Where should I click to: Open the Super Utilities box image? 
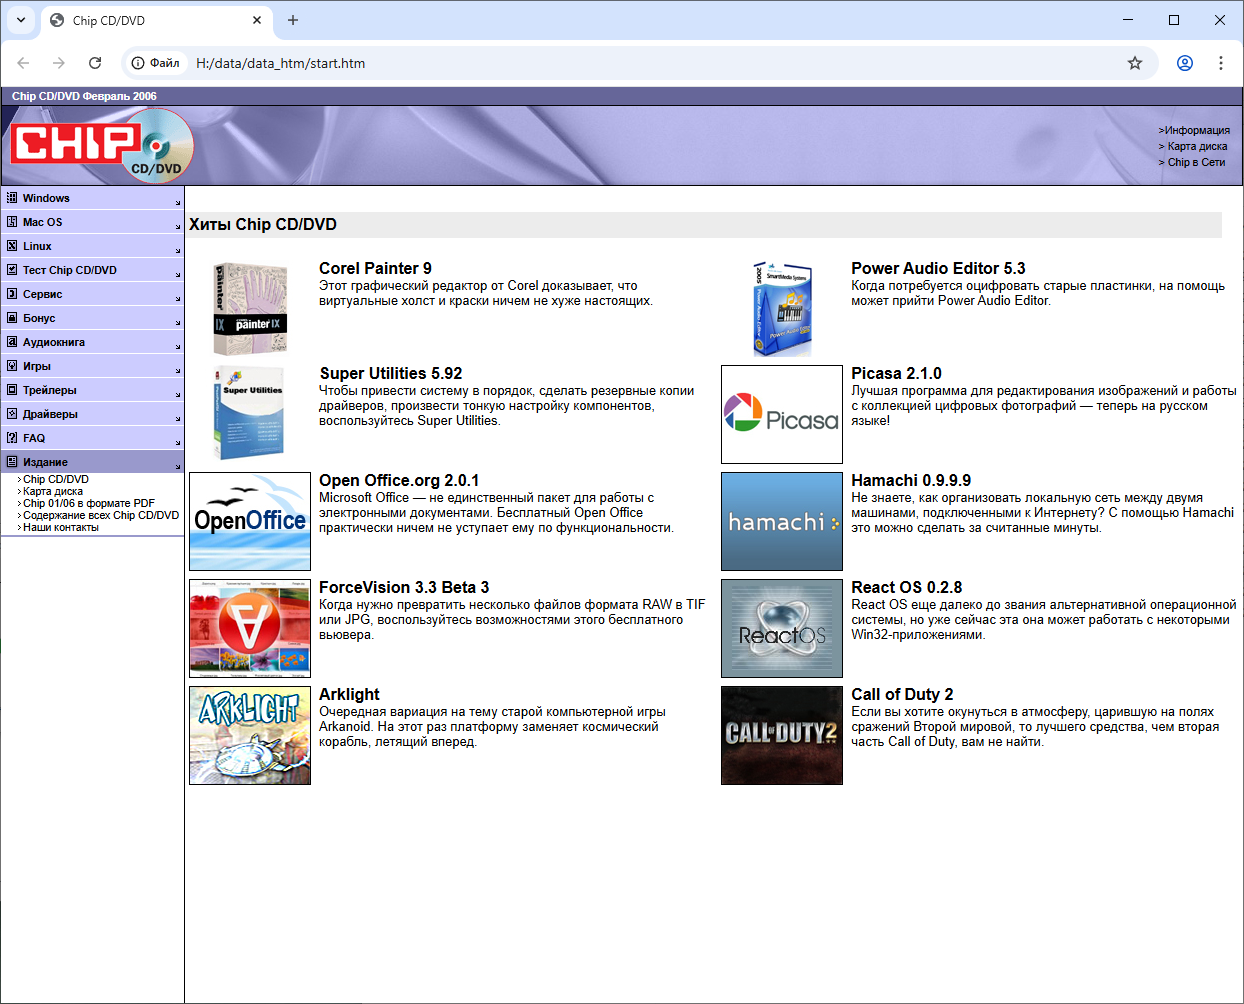[x=249, y=414]
